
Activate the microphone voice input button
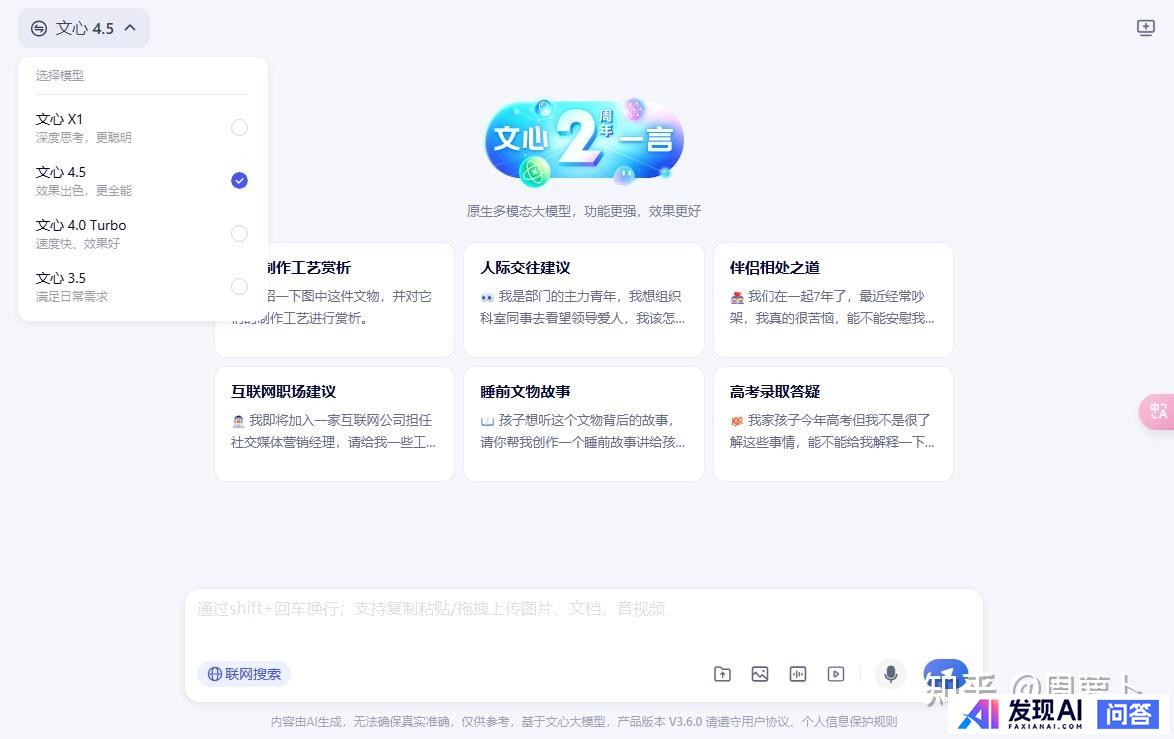click(891, 674)
